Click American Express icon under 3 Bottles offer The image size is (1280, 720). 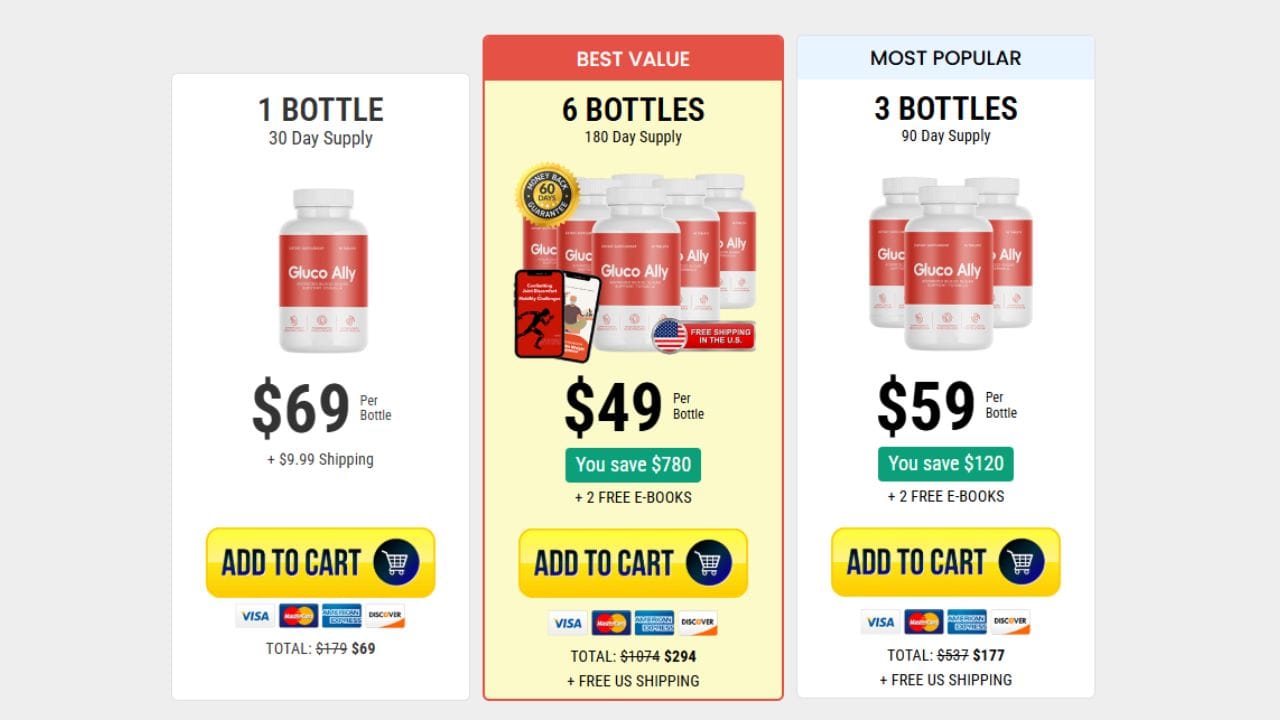coord(967,622)
